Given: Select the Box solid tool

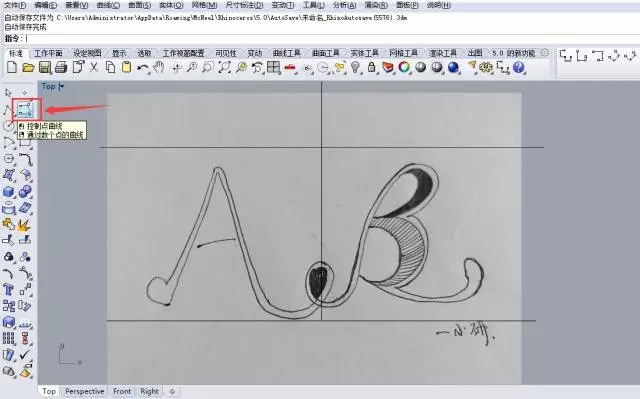Looking at the screenshot, I should [9, 192].
